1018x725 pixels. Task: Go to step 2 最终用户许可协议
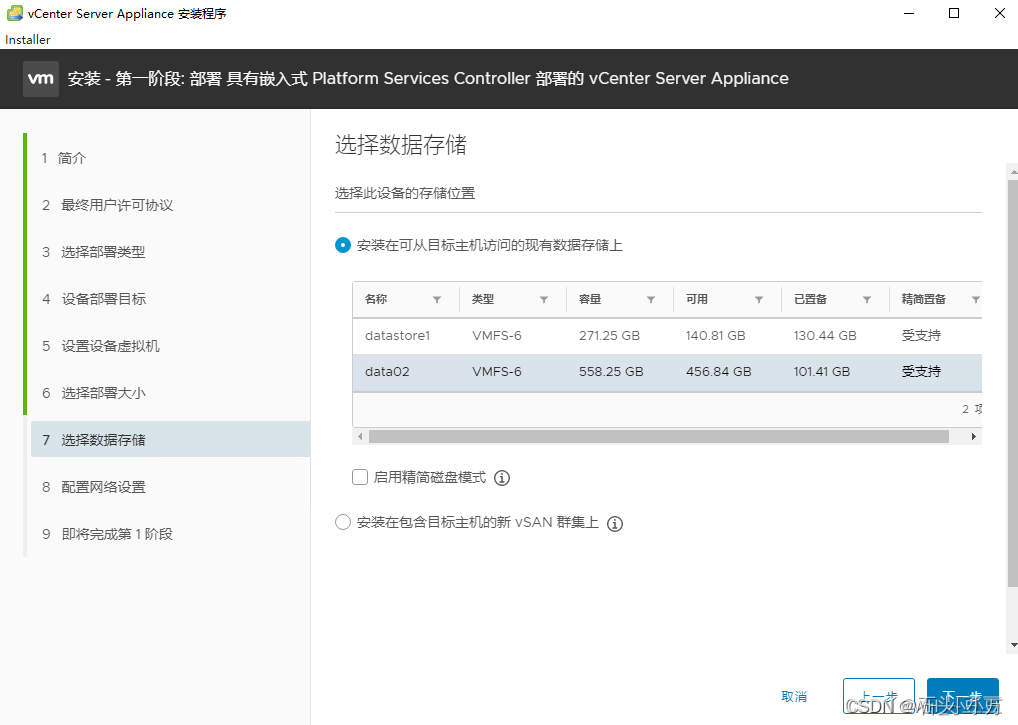pyautogui.click(x=107, y=205)
